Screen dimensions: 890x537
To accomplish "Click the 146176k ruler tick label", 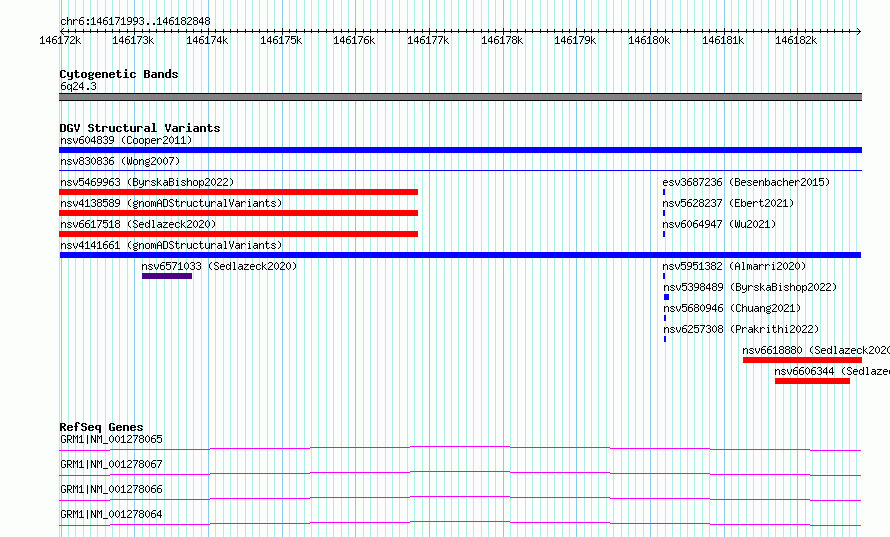I will (354, 40).
